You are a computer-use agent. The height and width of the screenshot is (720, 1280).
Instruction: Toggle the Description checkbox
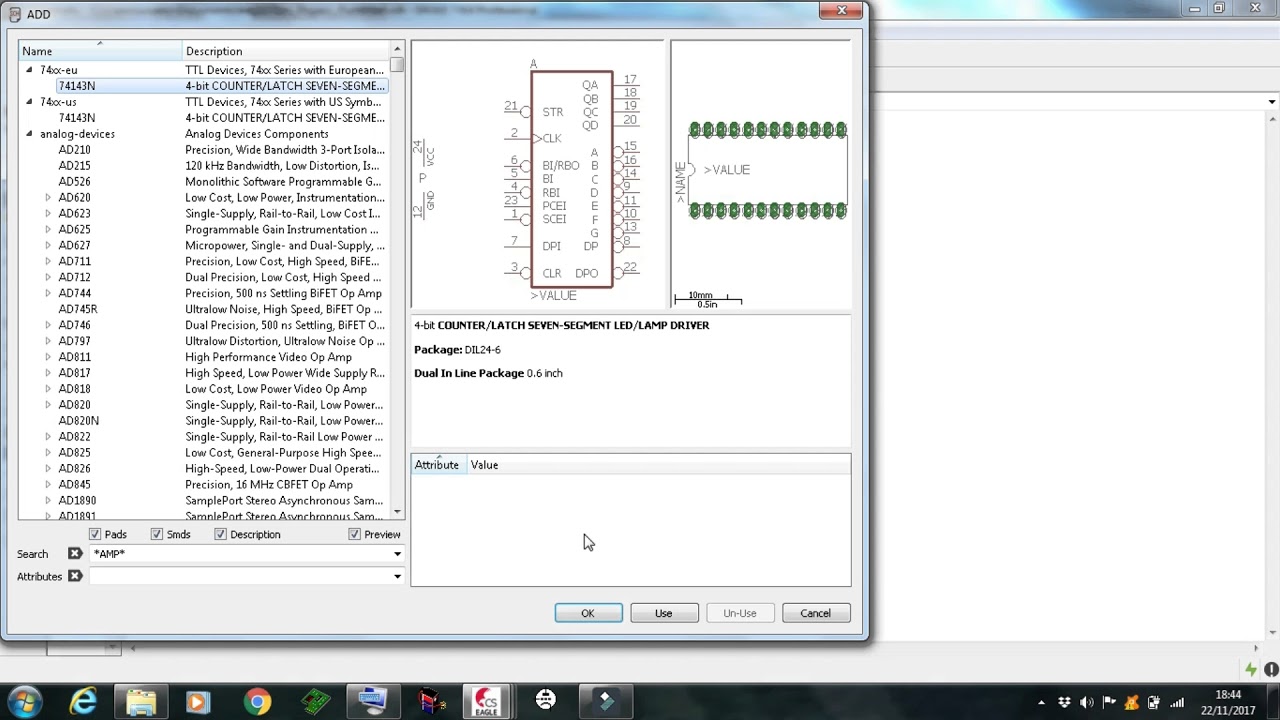pos(220,535)
